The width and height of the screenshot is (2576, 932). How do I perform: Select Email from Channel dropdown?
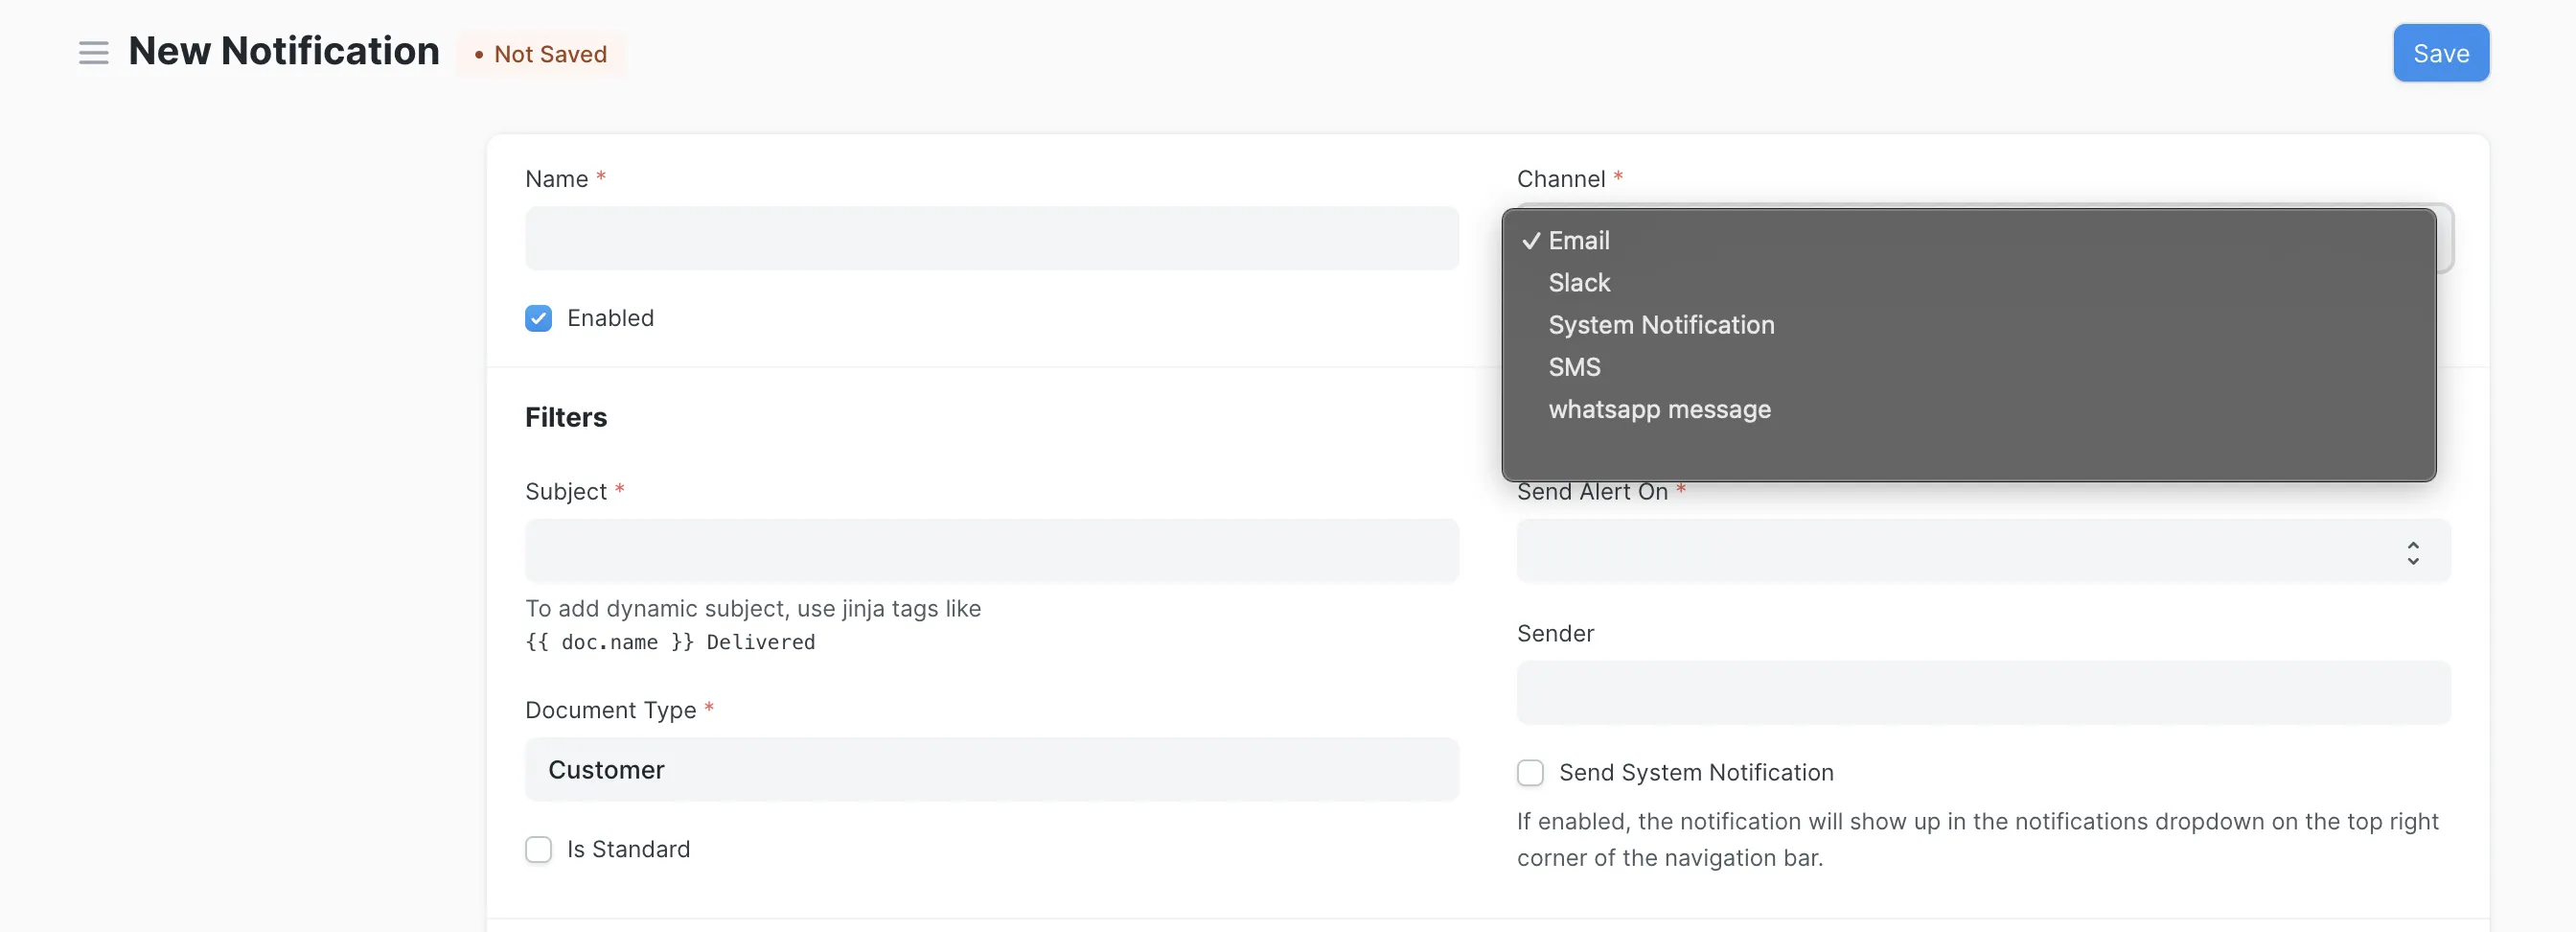(x=1578, y=241)
